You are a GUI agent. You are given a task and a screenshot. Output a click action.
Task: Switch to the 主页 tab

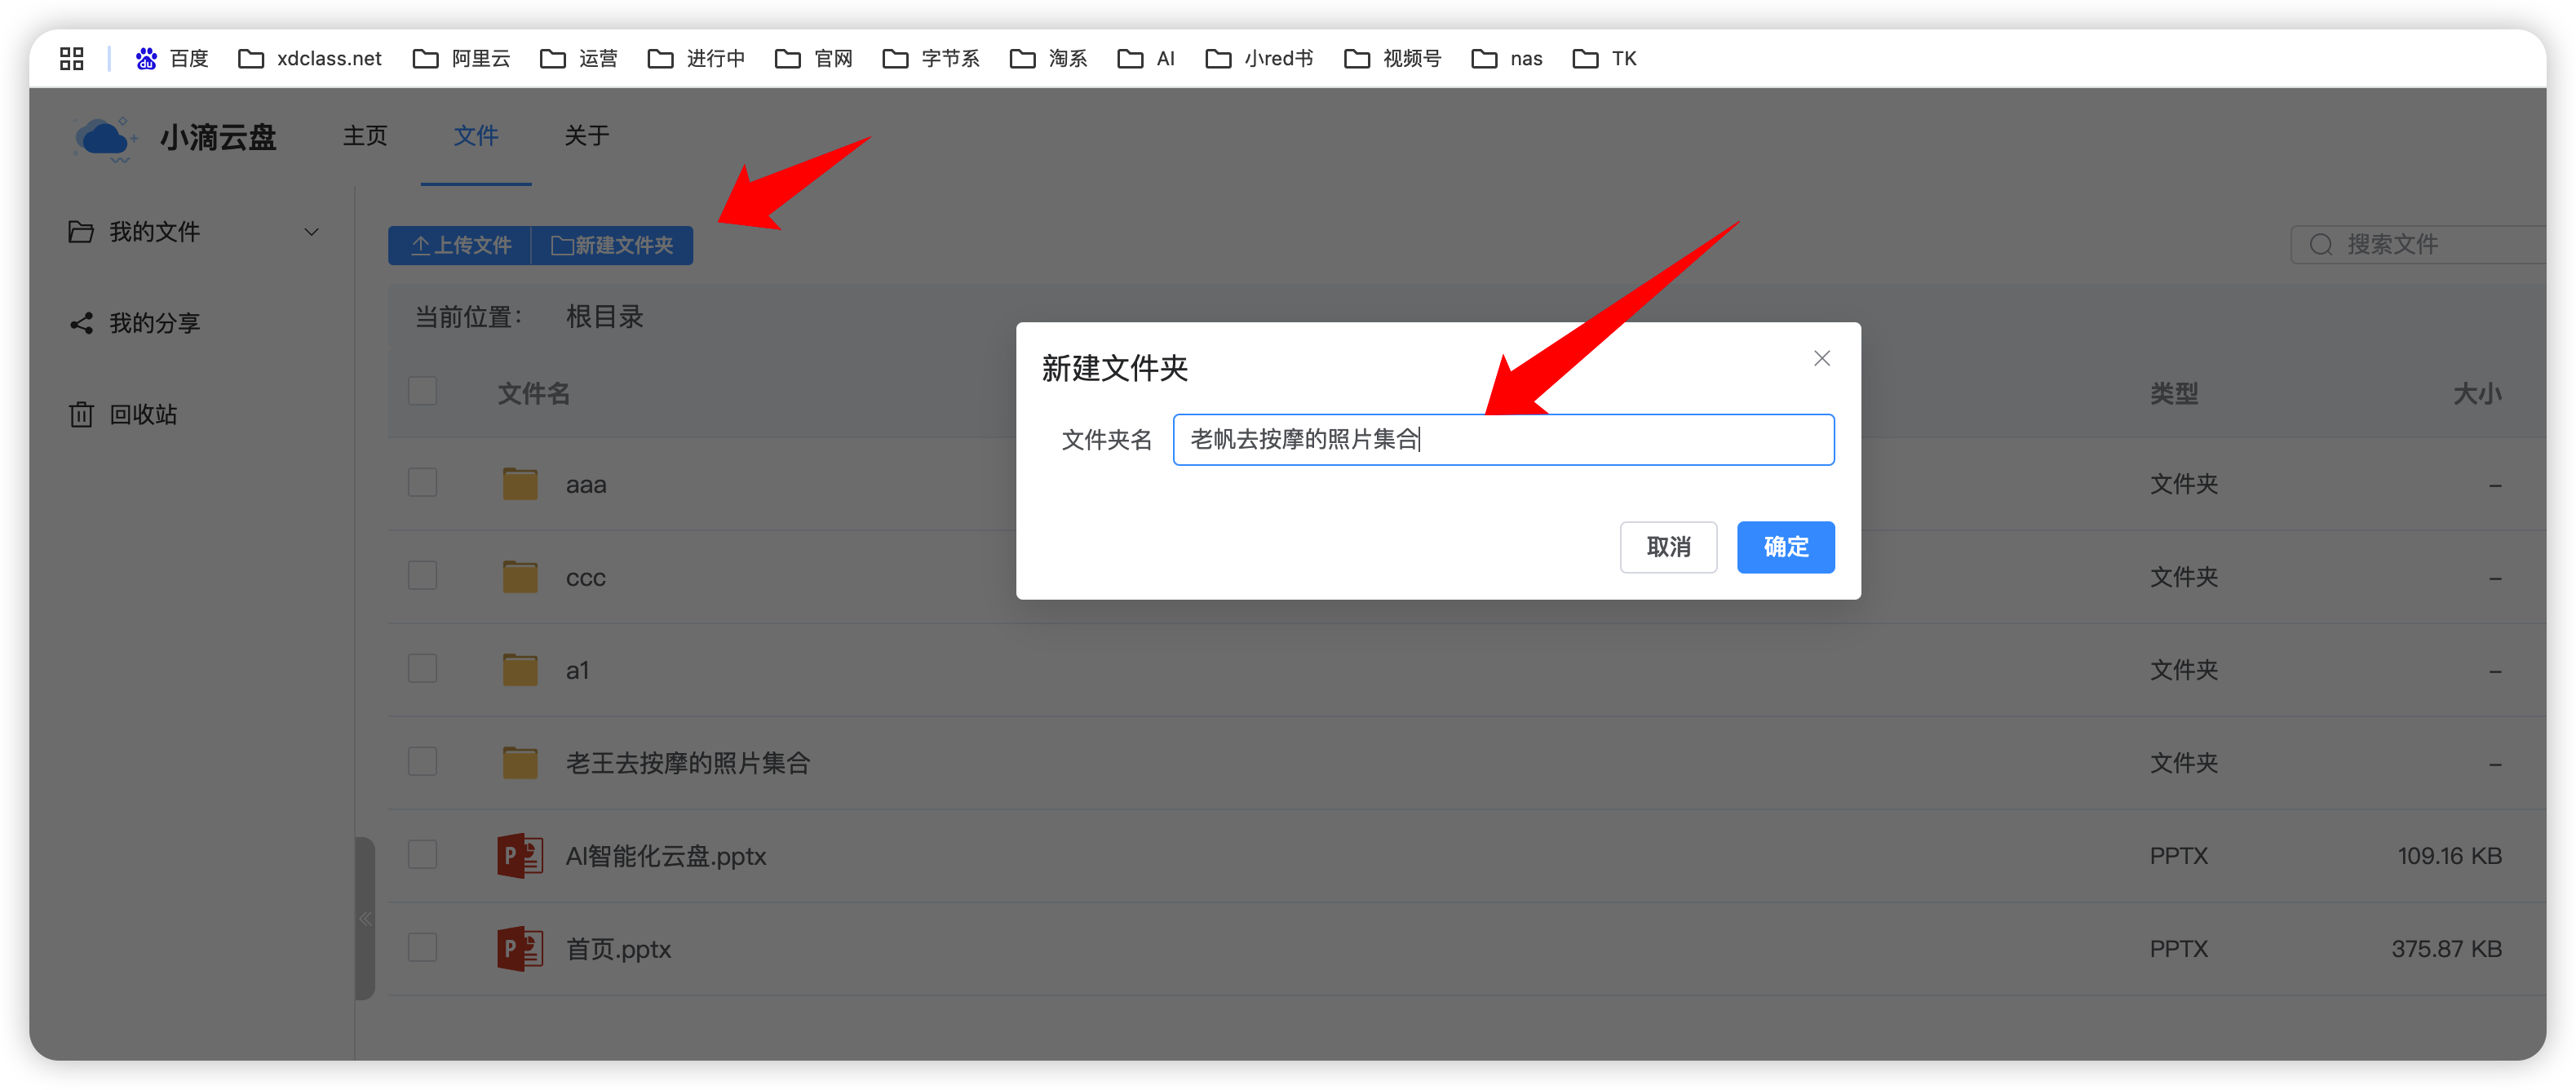click(364, 136)
